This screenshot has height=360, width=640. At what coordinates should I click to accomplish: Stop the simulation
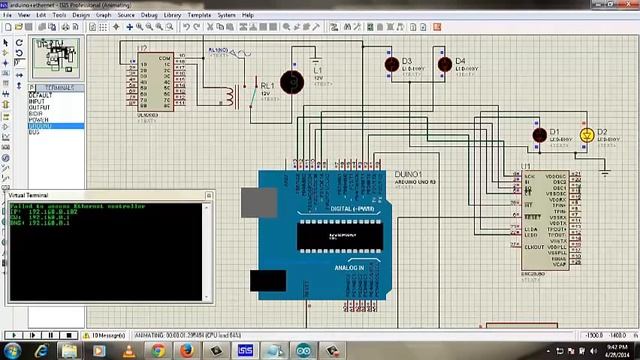click(69, 335)
